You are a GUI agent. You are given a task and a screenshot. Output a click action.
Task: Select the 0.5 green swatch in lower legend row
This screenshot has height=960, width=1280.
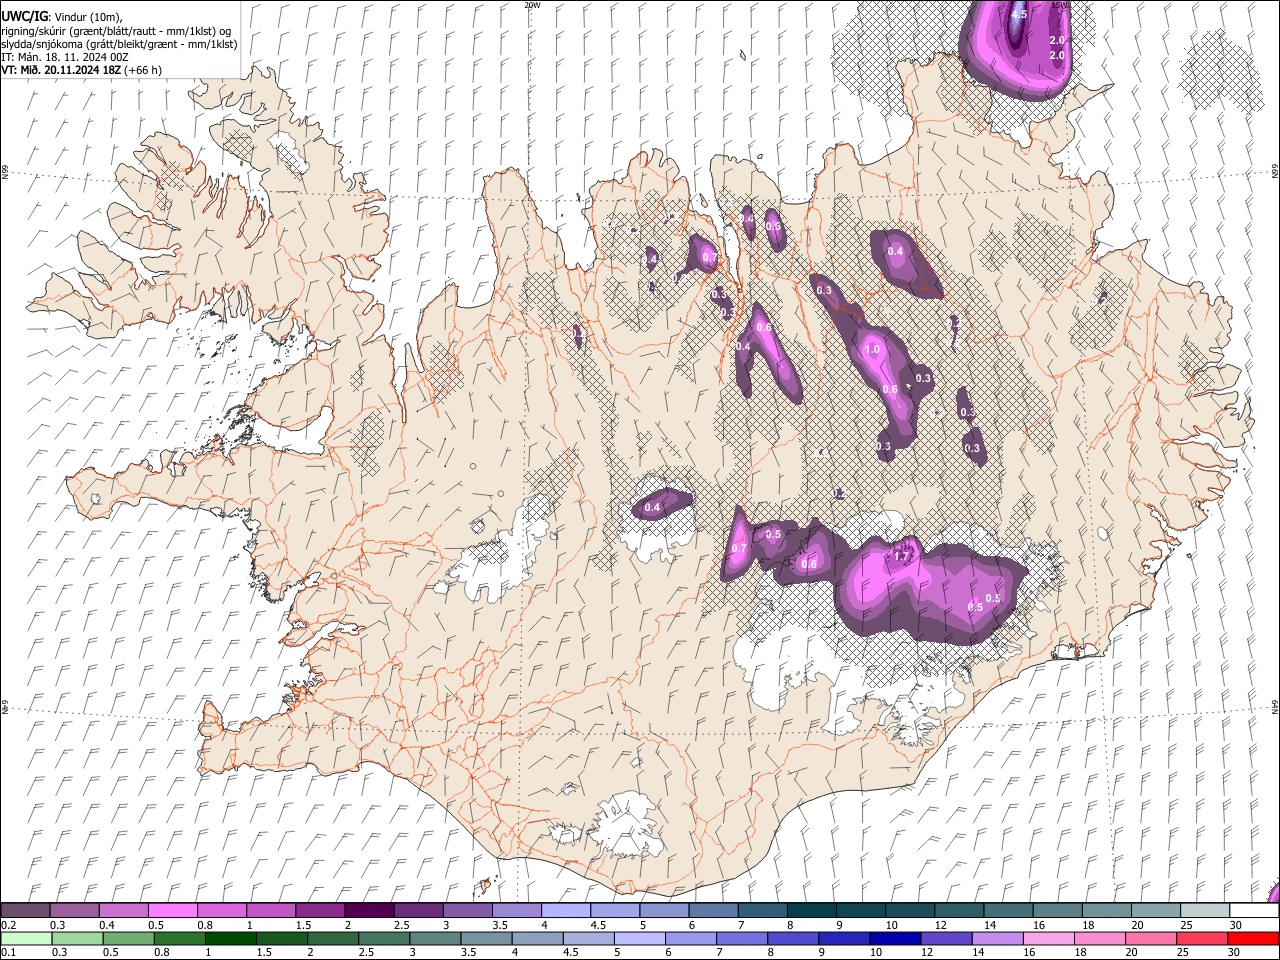129,938
